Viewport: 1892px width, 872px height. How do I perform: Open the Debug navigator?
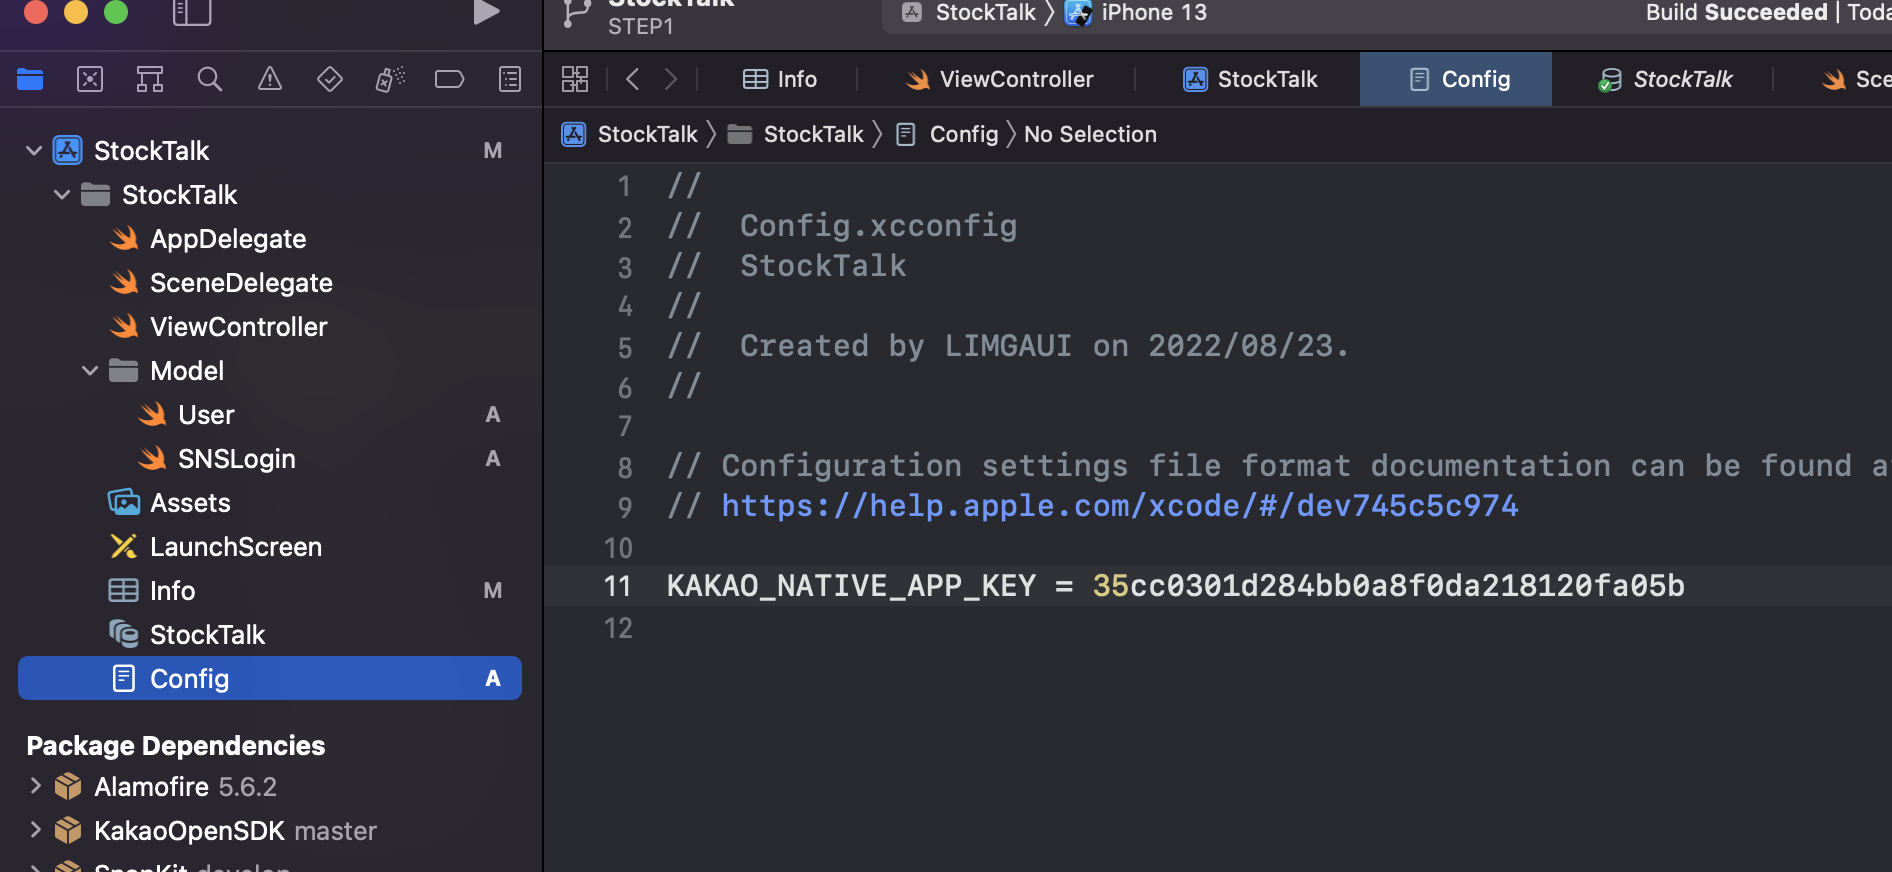coord(390,79)
